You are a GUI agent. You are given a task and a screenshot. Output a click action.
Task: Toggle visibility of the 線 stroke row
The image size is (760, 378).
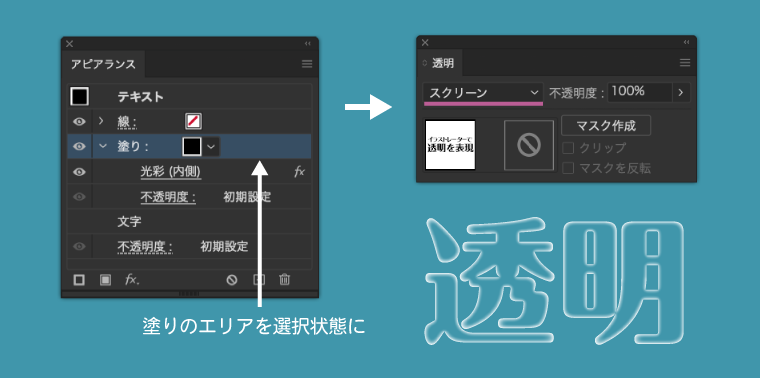point(79,122)
